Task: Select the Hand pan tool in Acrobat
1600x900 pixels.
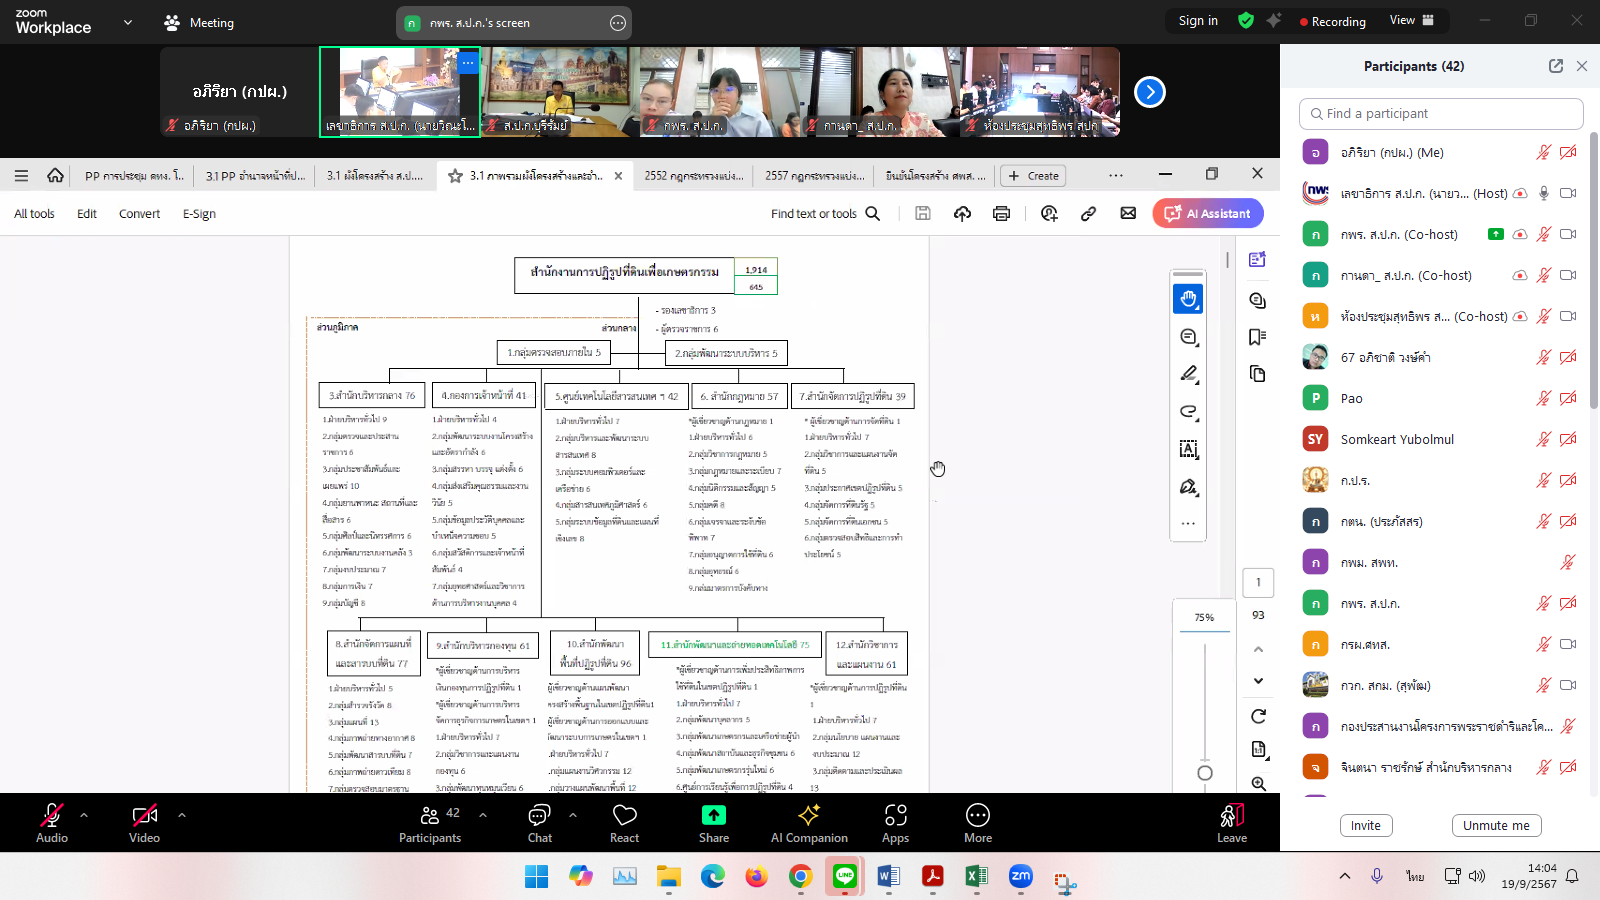Action: 1188,299
